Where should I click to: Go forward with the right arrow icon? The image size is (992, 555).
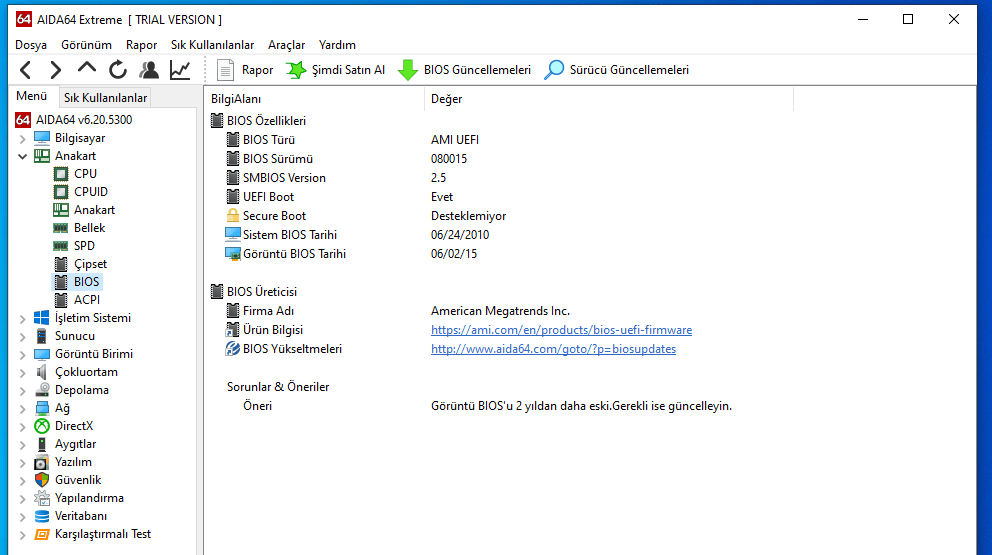[56, 70]
